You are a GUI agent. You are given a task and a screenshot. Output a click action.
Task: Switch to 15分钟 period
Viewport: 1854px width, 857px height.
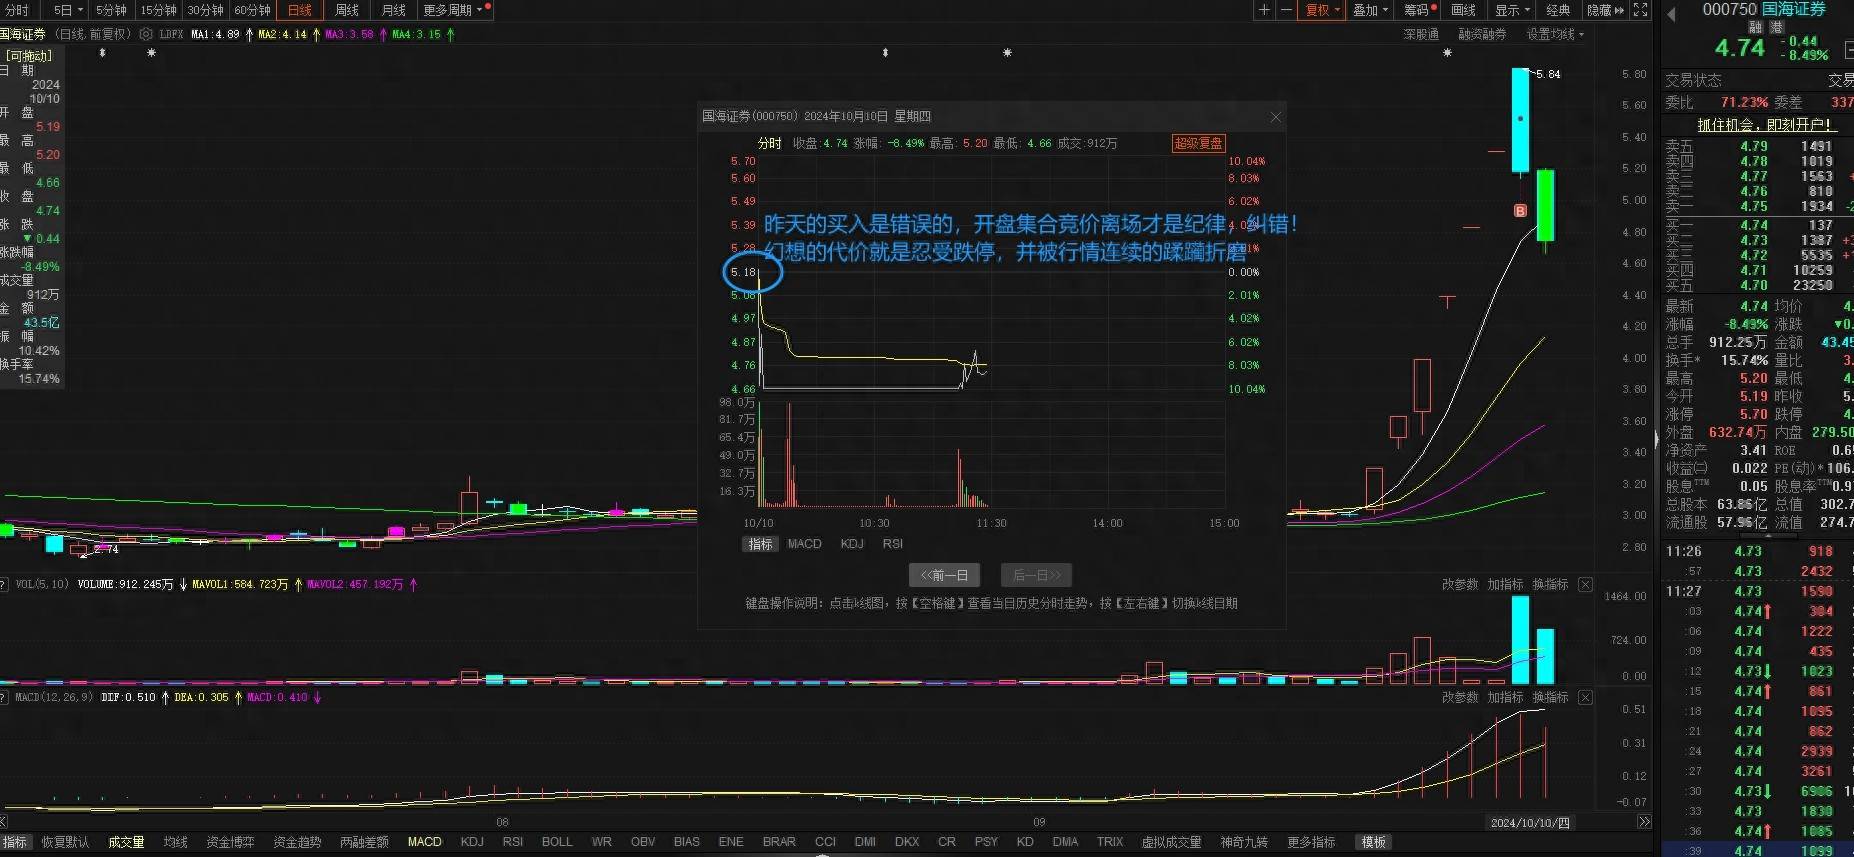158,10
